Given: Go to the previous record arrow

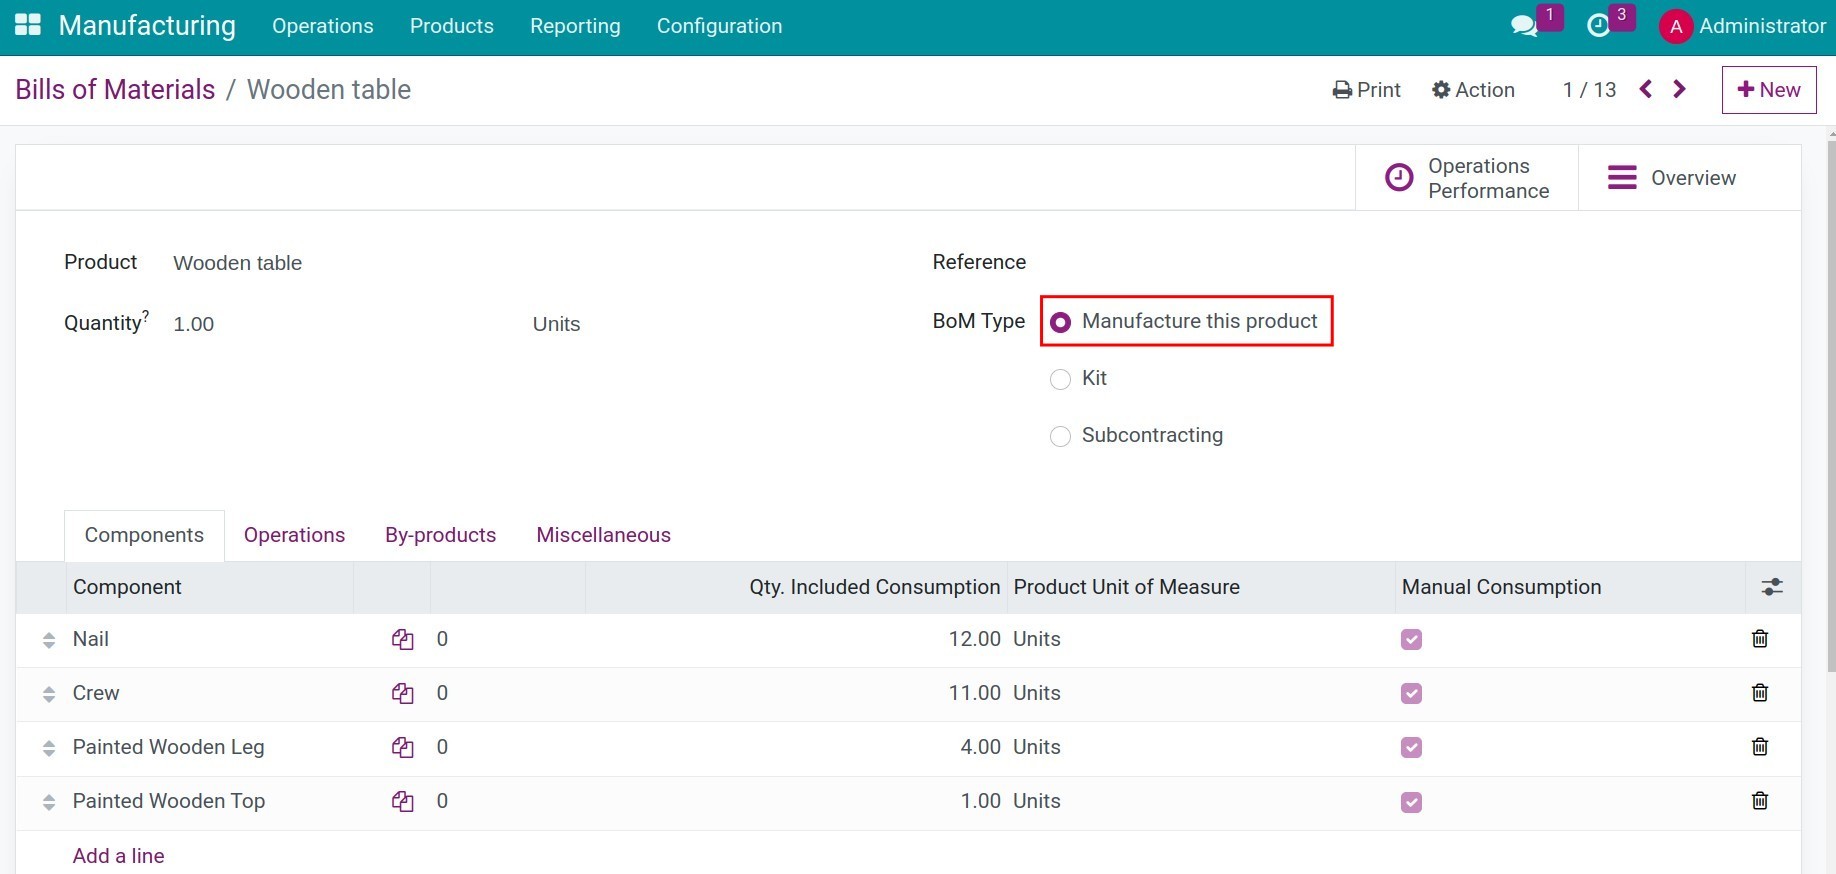Looking at the screenshot, I should click(1645, 89).
